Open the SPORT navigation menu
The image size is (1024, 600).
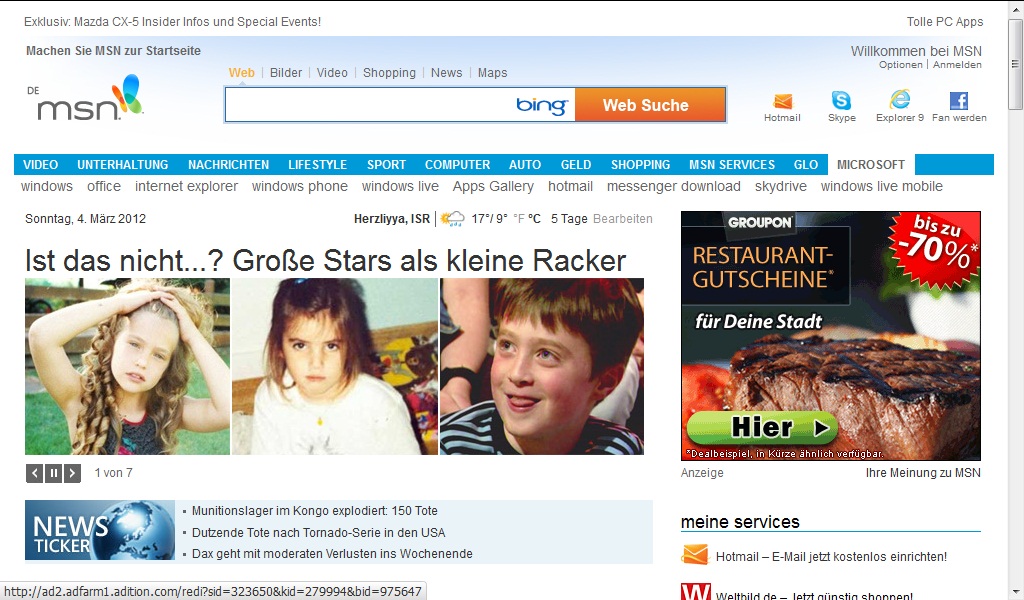[386, 165]
